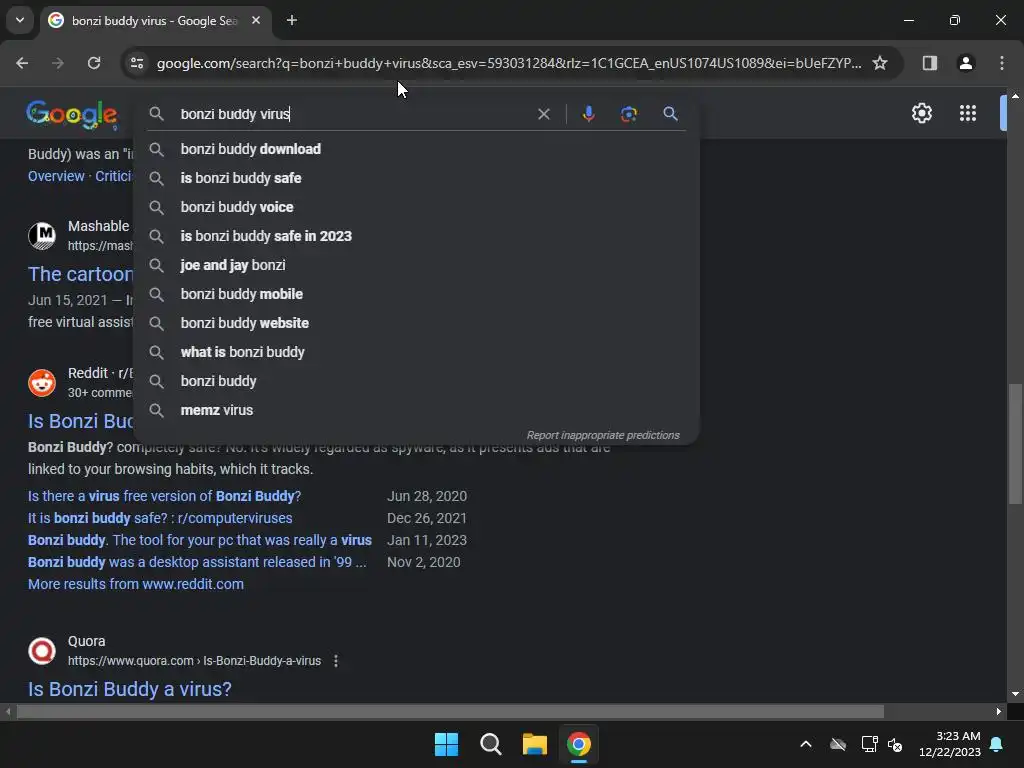Image resolution: width=1024 pixels, height=768 pixels.
Task: Open "desktop assistant released in '99" link
Action: (197, 562)
